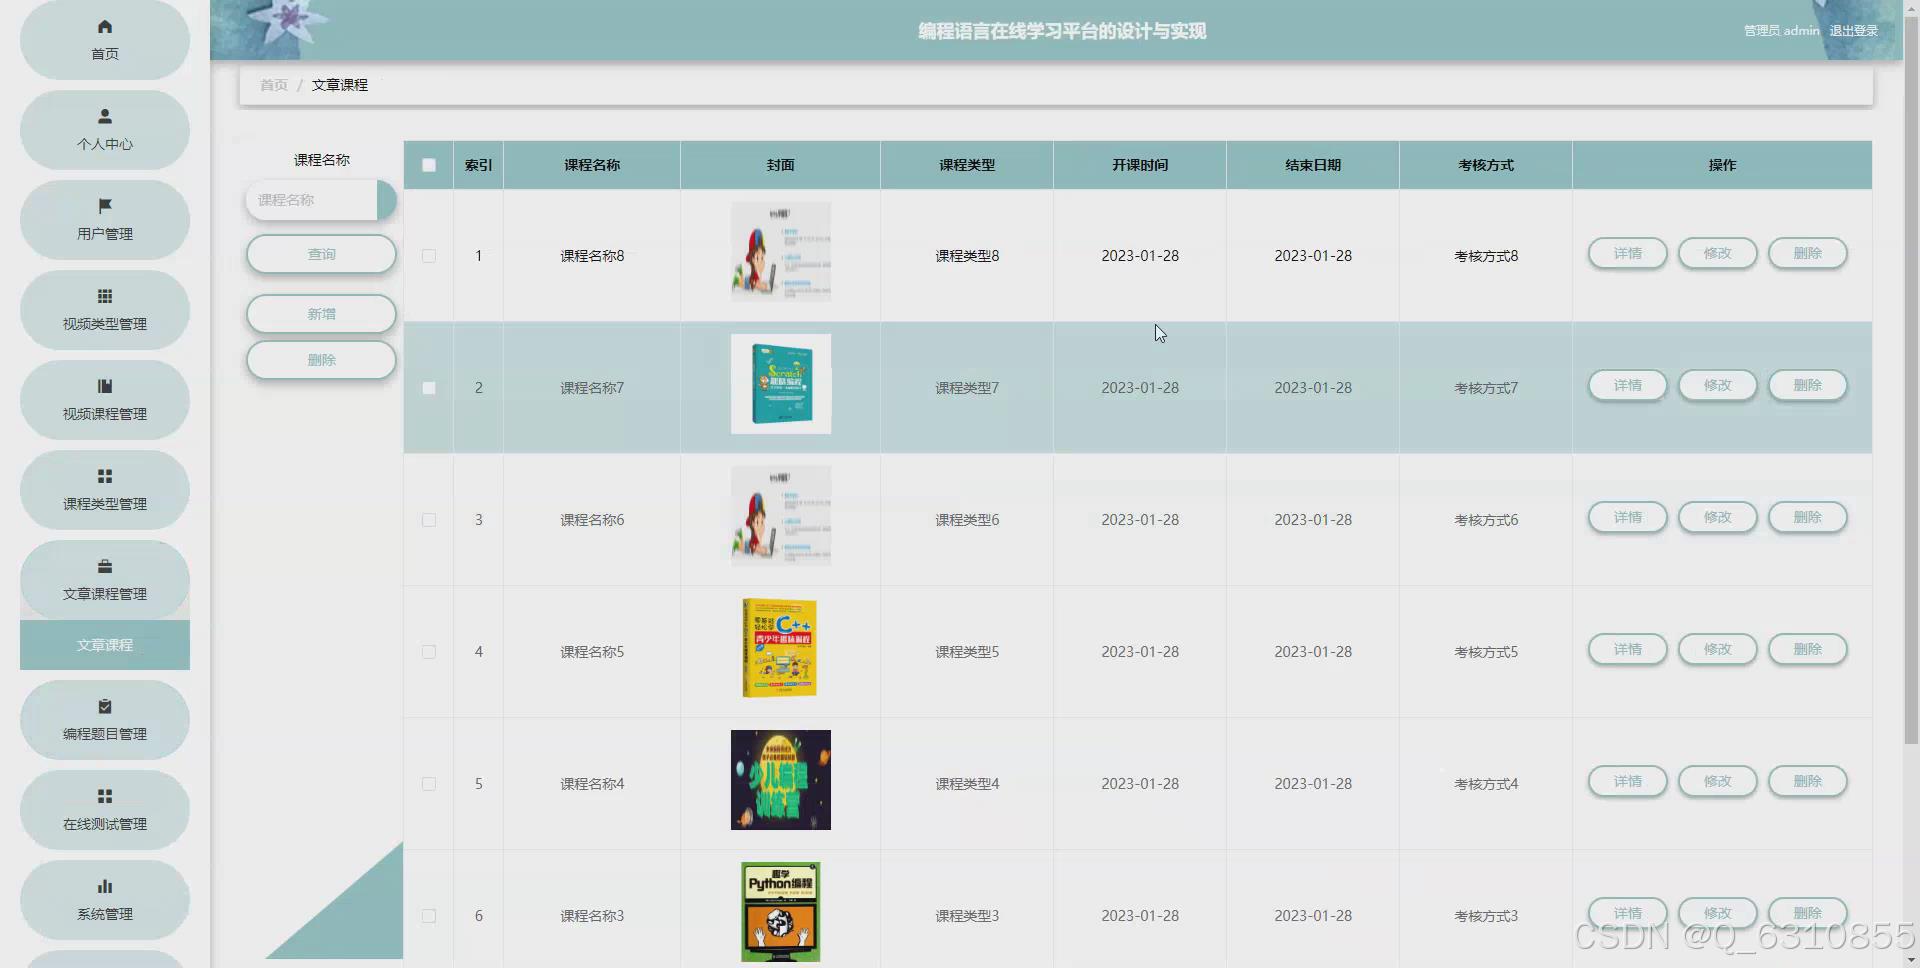Expand 课程类型管理 sidebar menu
The width and height of the screenshot is (1920, 968).
coord(105,490)
